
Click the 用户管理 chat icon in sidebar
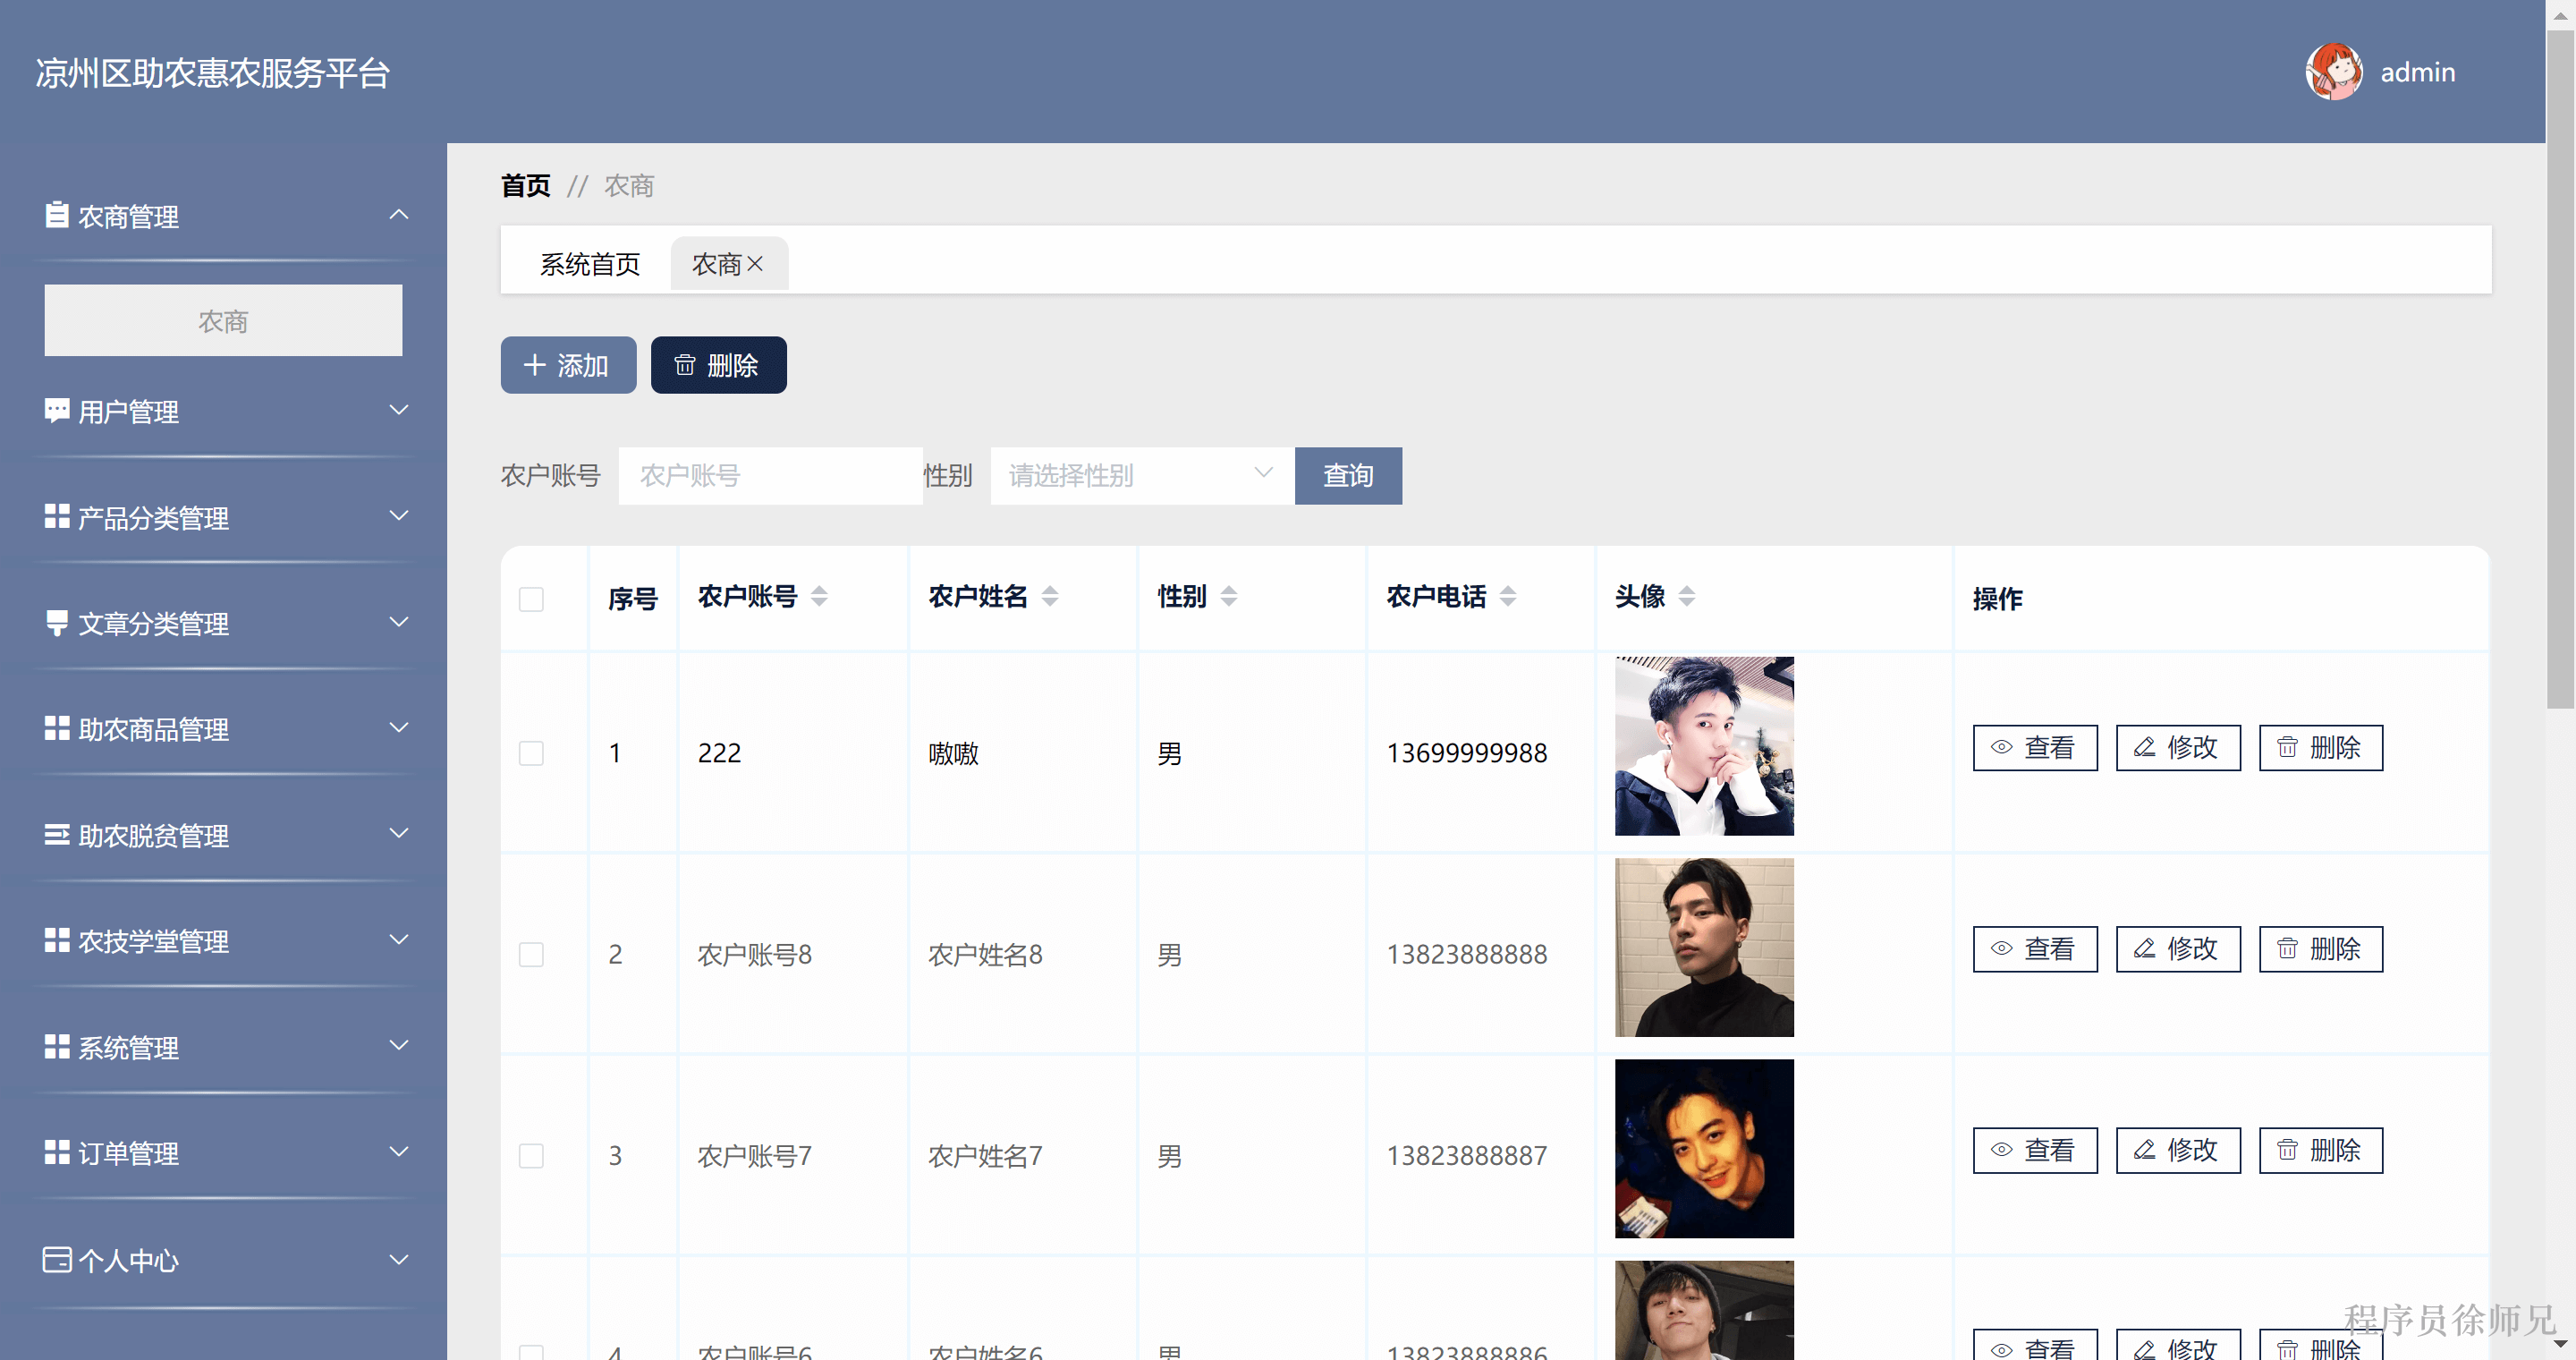click(x=57, y=410)
